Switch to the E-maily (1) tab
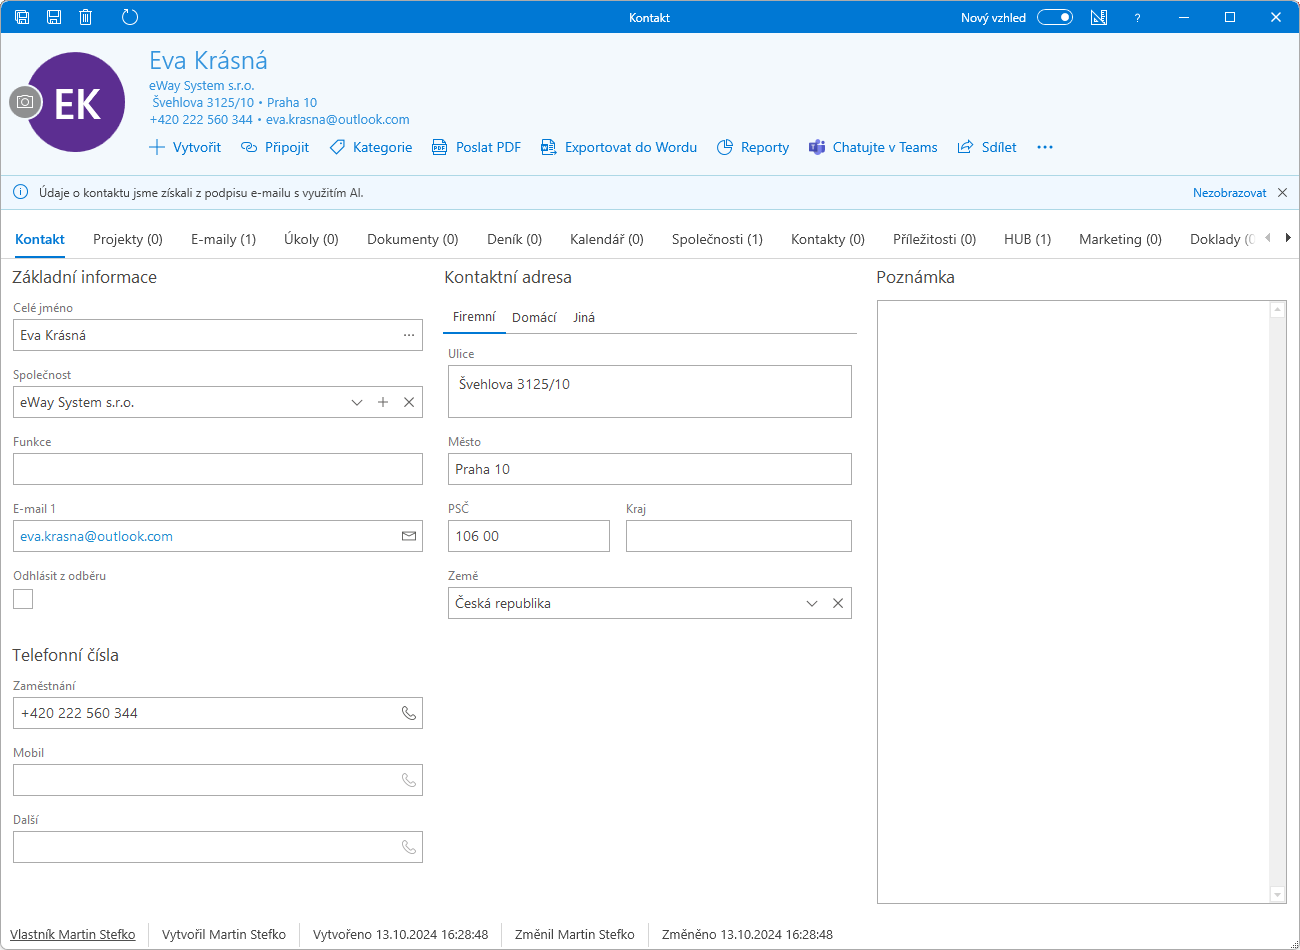 224,239
